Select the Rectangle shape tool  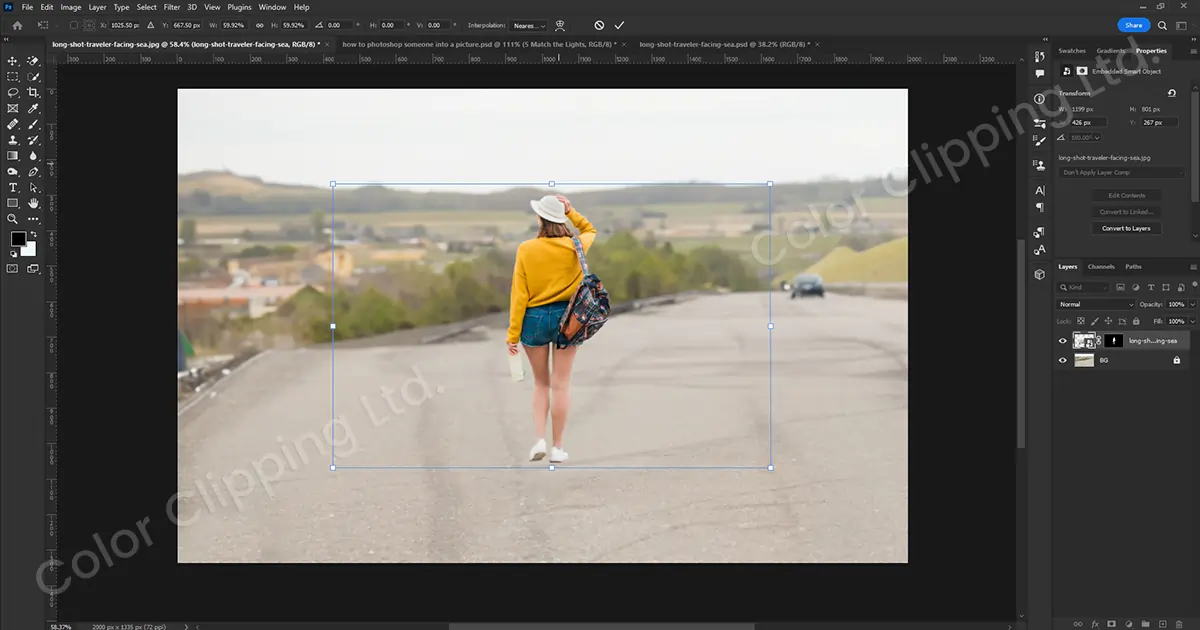point(13,203)
